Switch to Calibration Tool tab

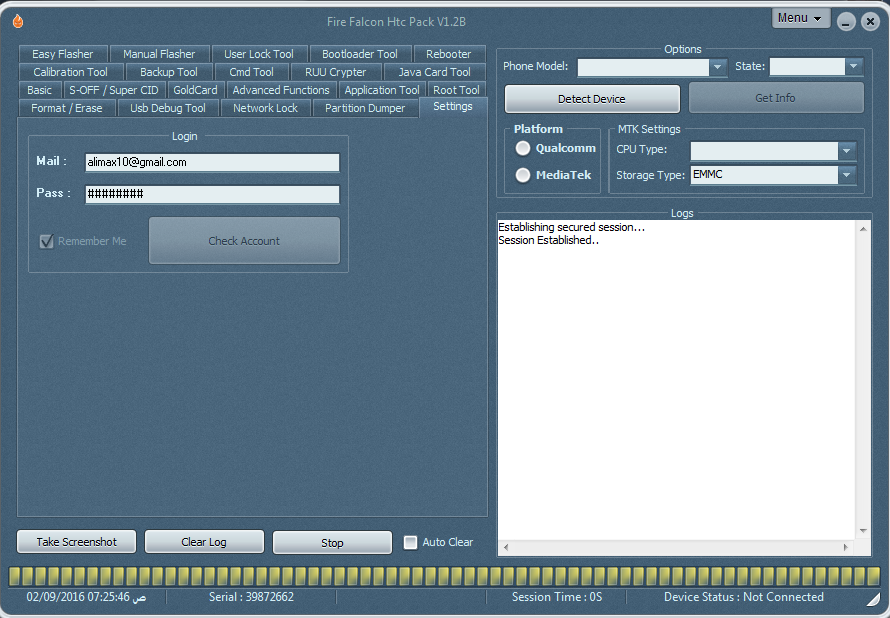(70, 72)
